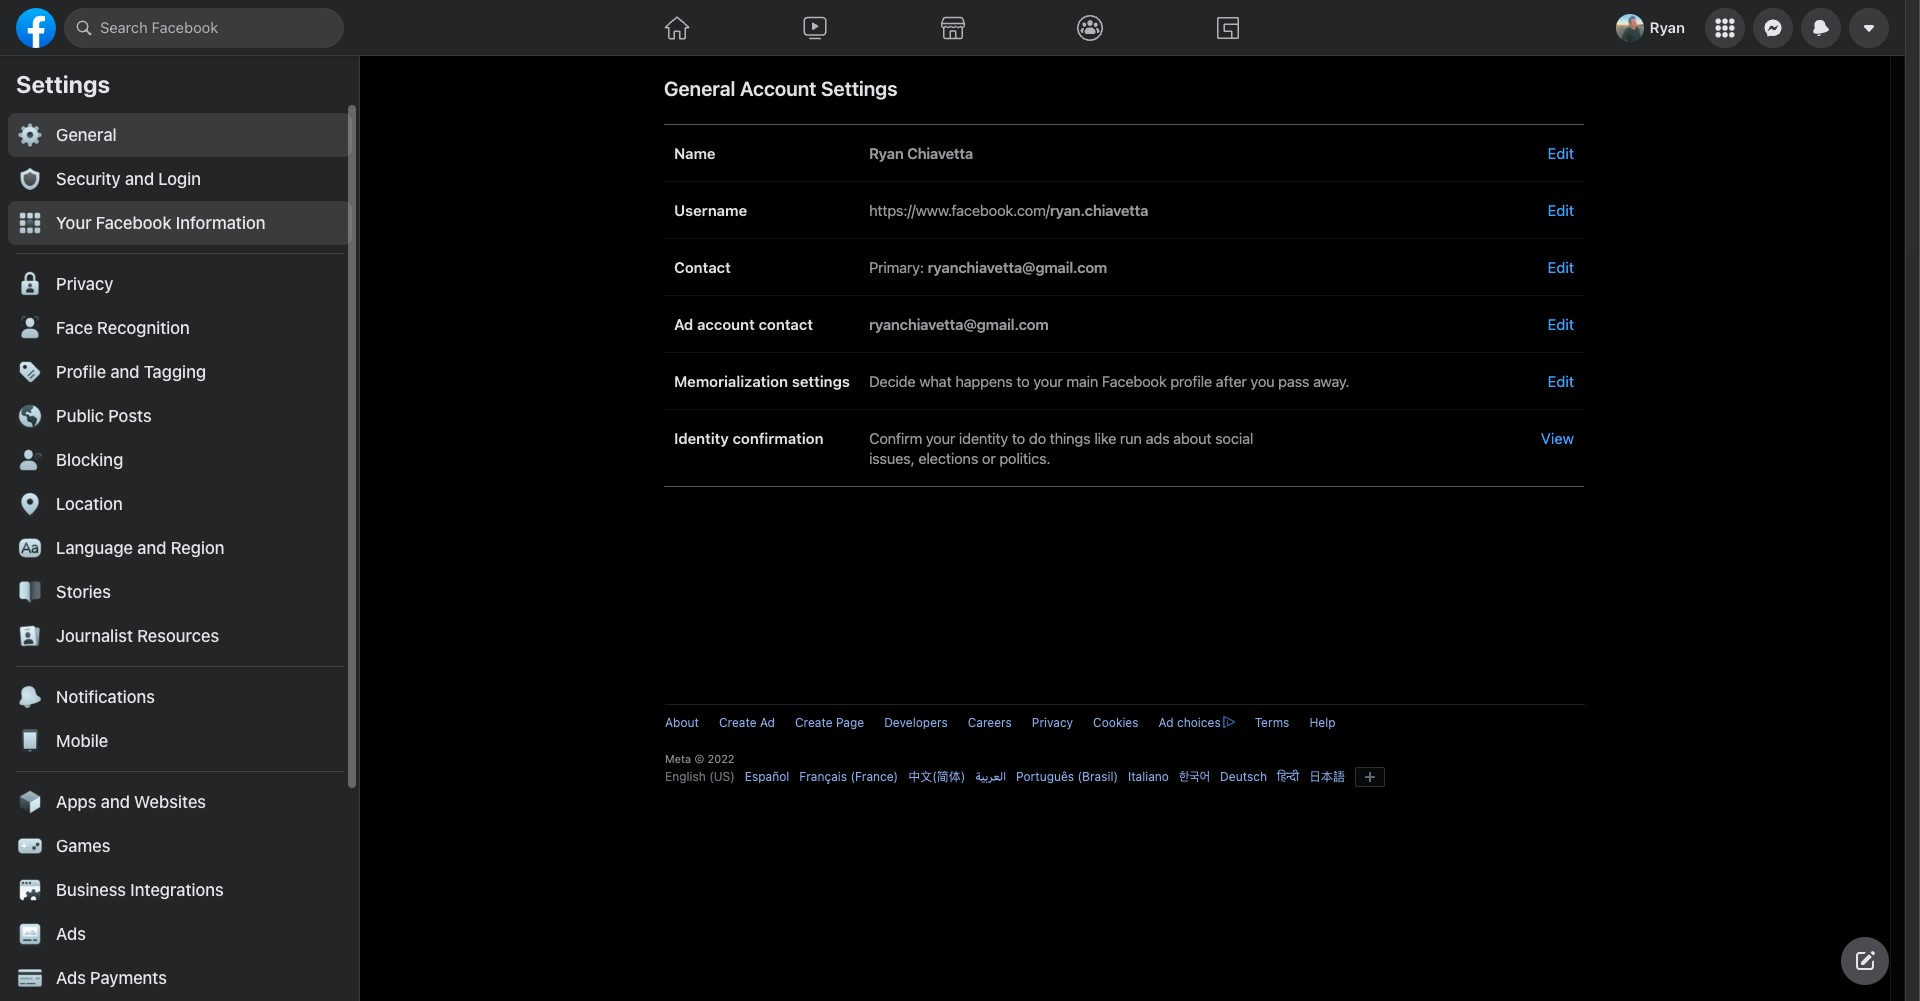This screenshot has height=1001, width=1920.
Task: Open Messenger from the top bar
Action: pos(1773,28)
